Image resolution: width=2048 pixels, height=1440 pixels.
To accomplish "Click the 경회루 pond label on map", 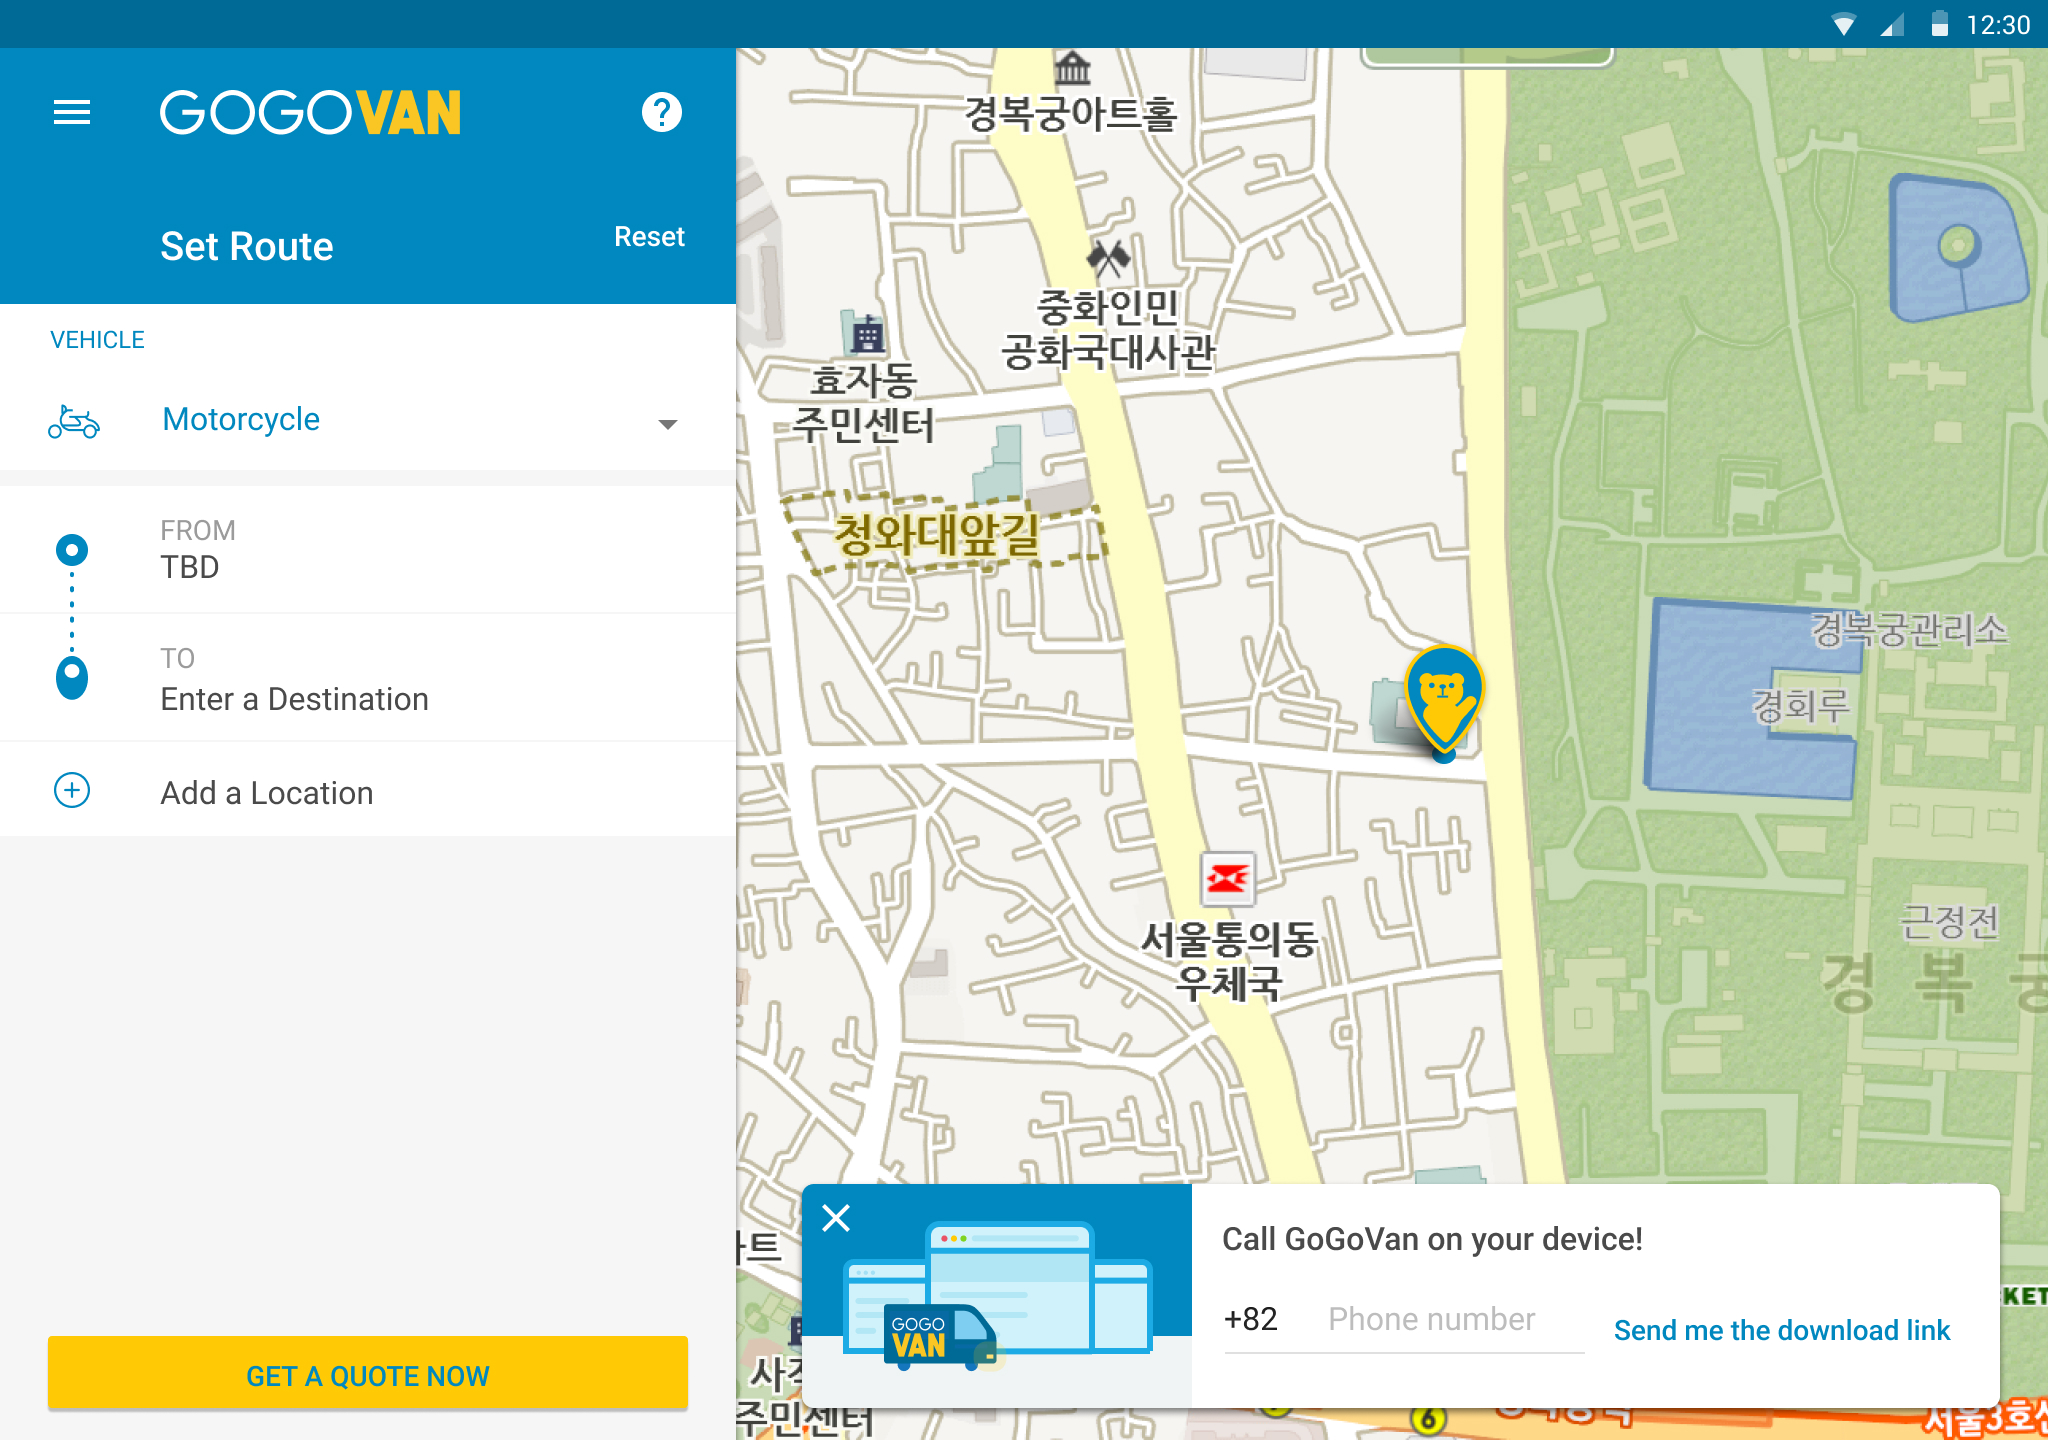I will (x=1800, y=706).
